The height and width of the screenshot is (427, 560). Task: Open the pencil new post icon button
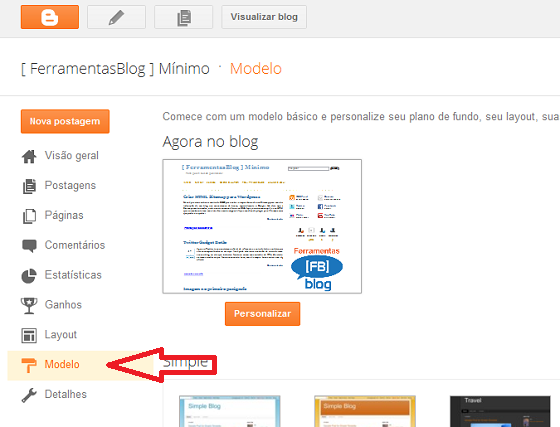pyautogui.click(x=116, y=17)
